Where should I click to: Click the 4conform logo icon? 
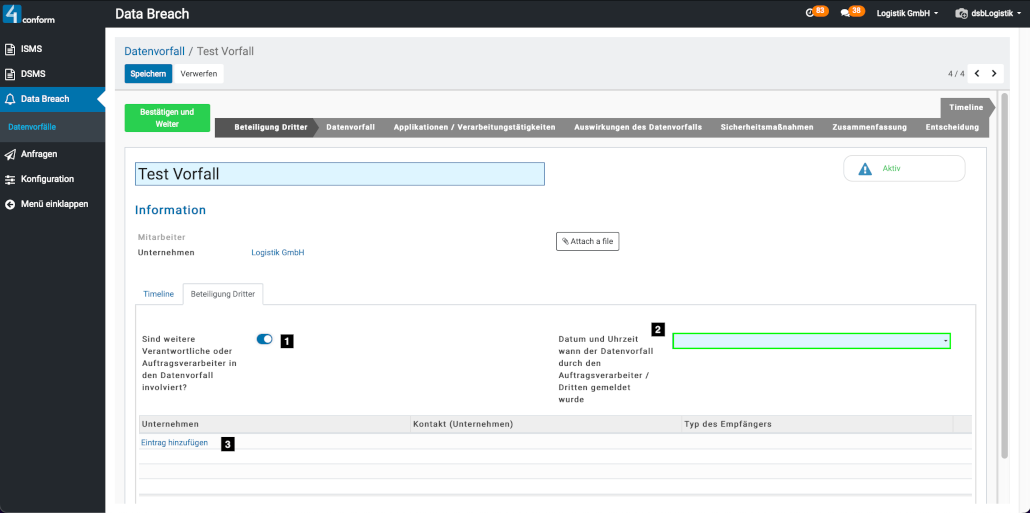coord(13,14)
